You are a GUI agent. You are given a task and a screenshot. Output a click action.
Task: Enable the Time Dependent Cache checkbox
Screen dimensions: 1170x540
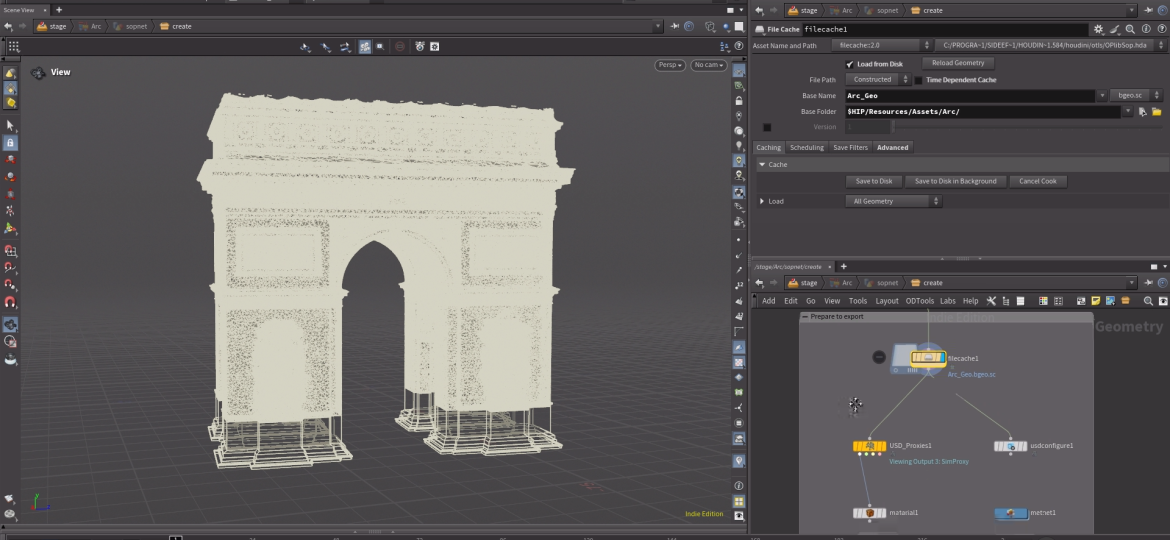(x=918, y=80)
